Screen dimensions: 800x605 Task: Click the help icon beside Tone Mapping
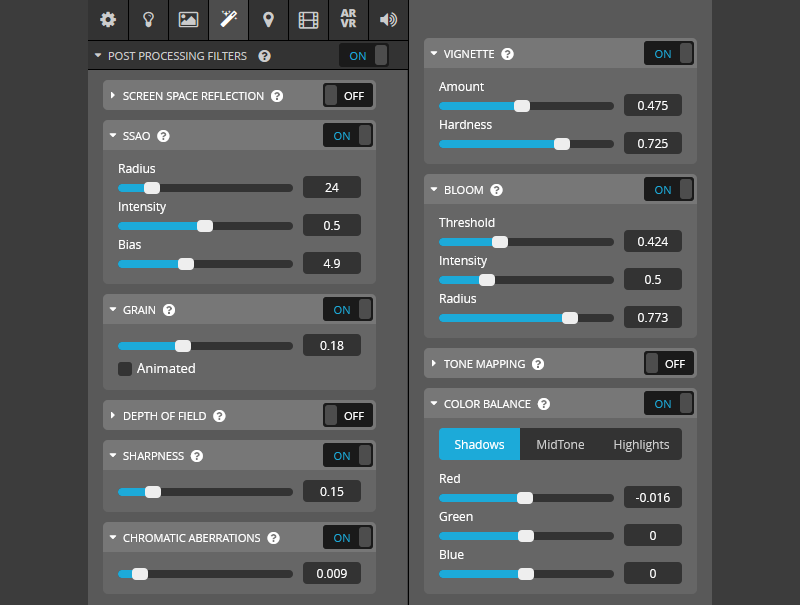(538, 364)
